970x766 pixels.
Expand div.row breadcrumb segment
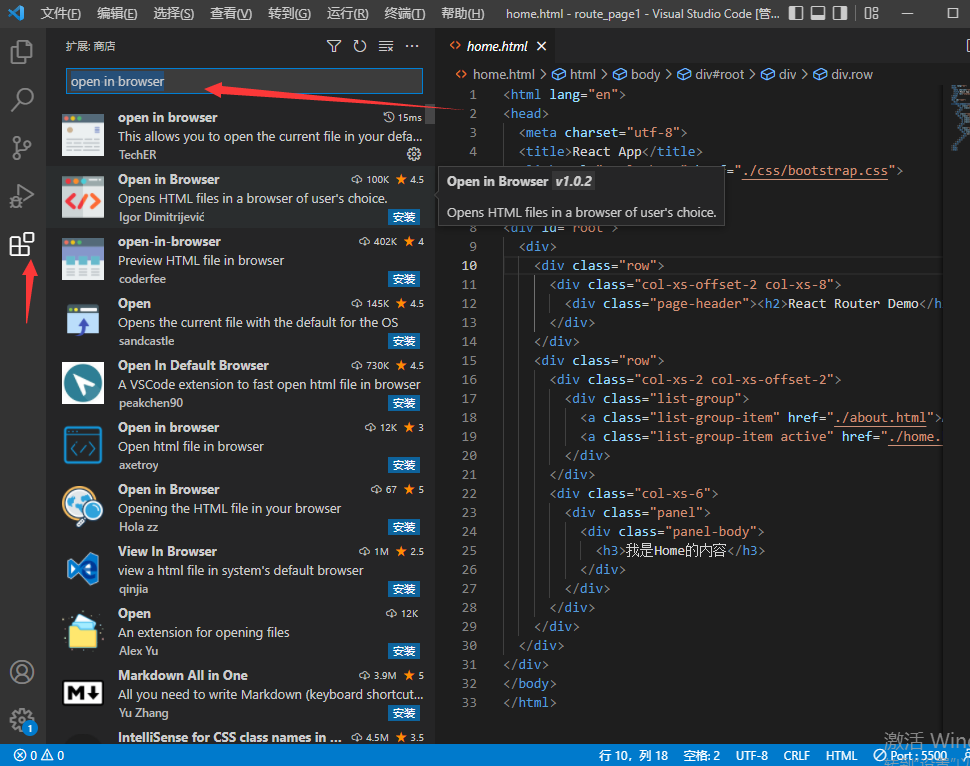point(852,74)
